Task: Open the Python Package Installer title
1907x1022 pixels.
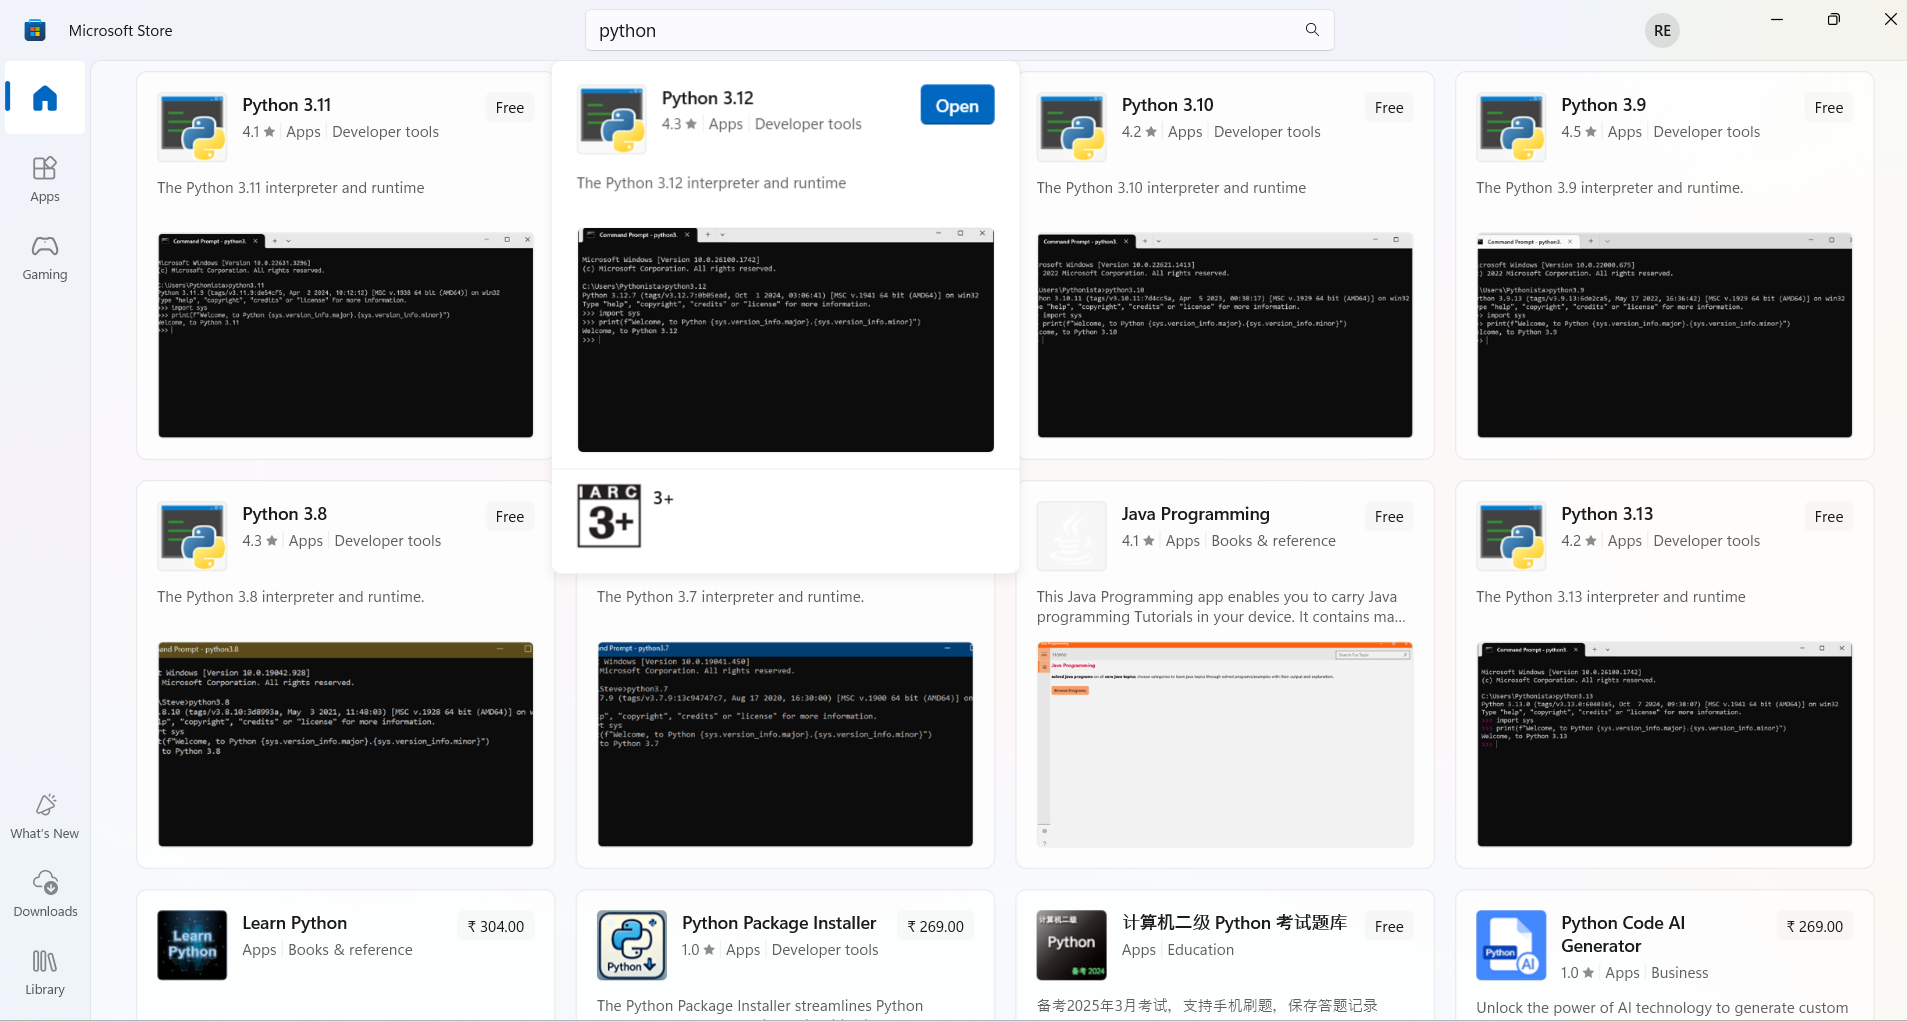Action: (779, 923)
